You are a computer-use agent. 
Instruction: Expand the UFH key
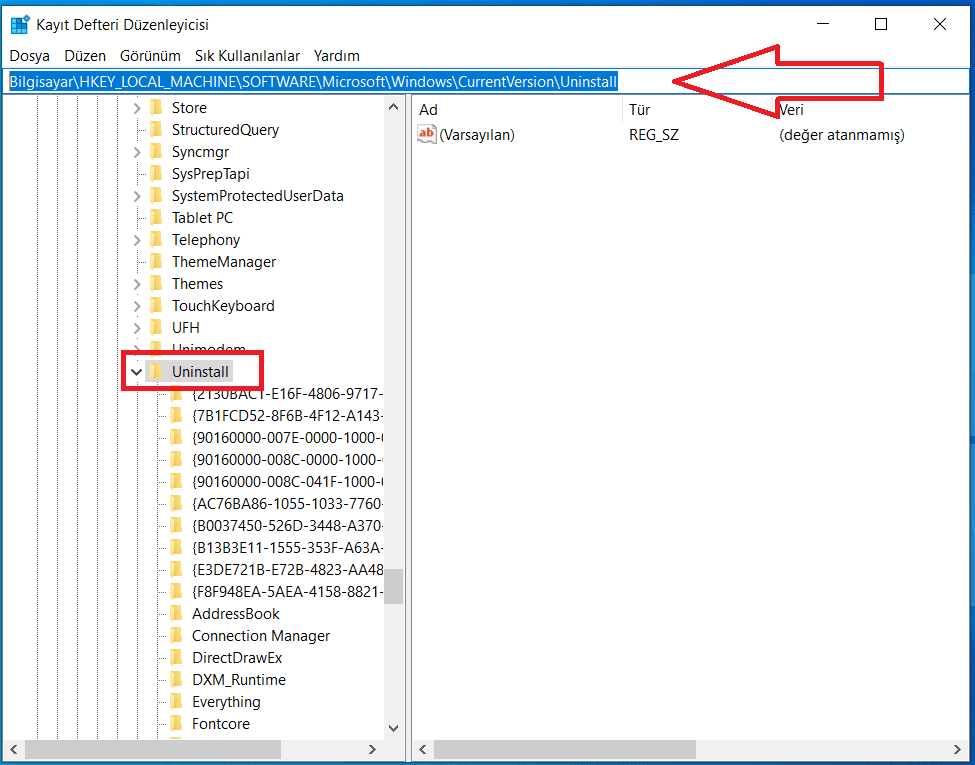pyautogui.click(x=137, y=328)
